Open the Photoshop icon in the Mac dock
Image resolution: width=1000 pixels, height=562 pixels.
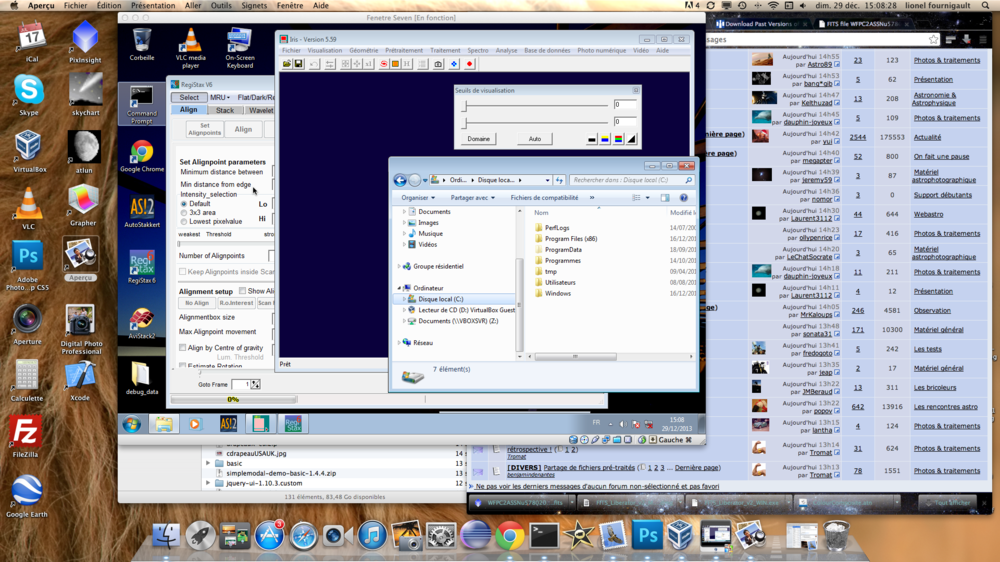[x=647, y=535]
